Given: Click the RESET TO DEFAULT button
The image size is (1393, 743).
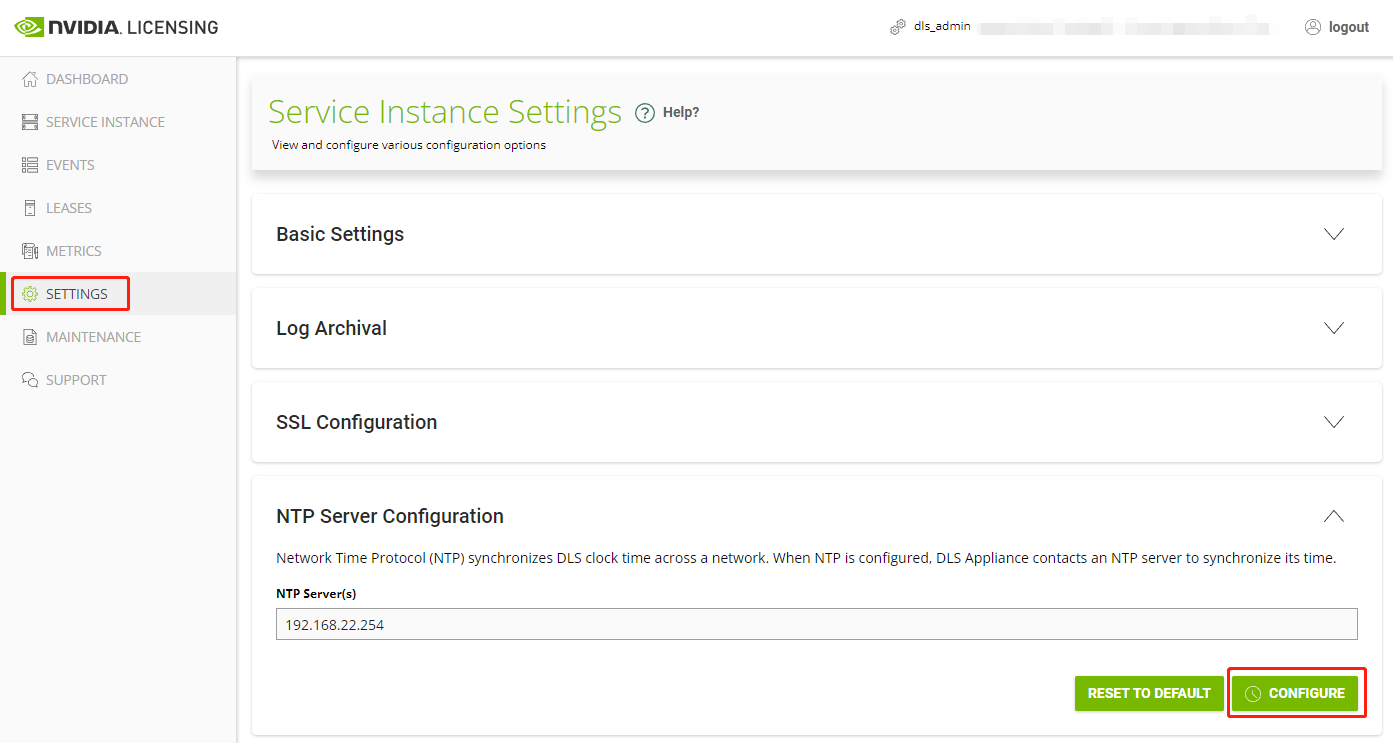Looking at the screenshot, I should 1149,693.
